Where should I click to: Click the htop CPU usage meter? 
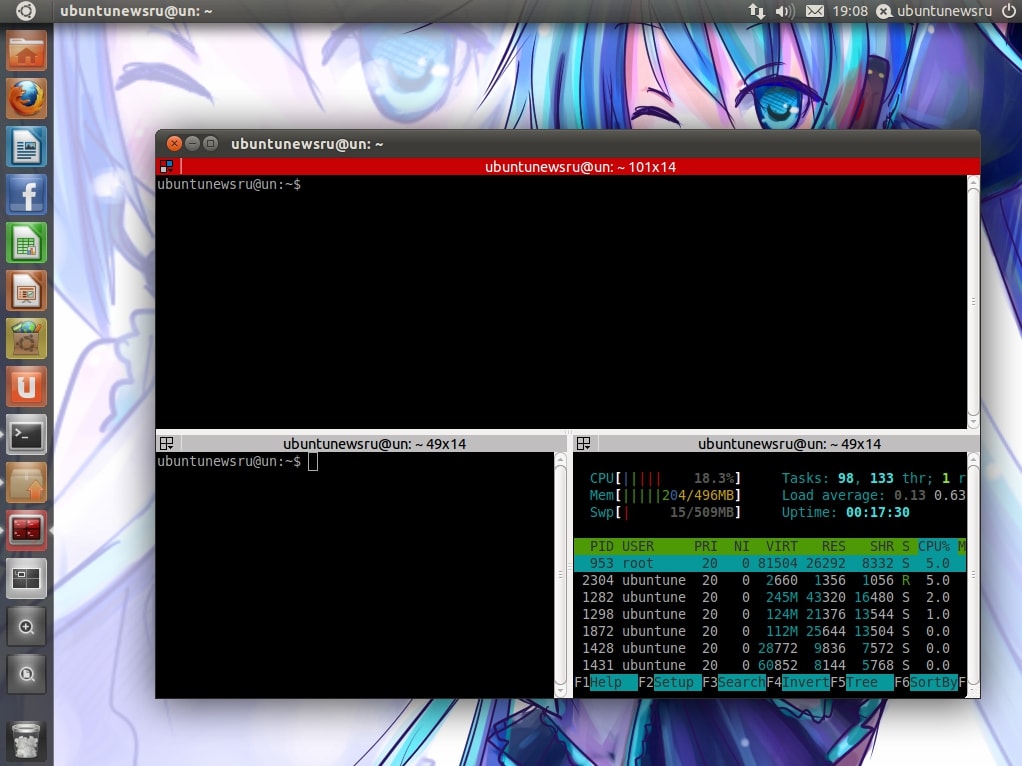(665, 479)
